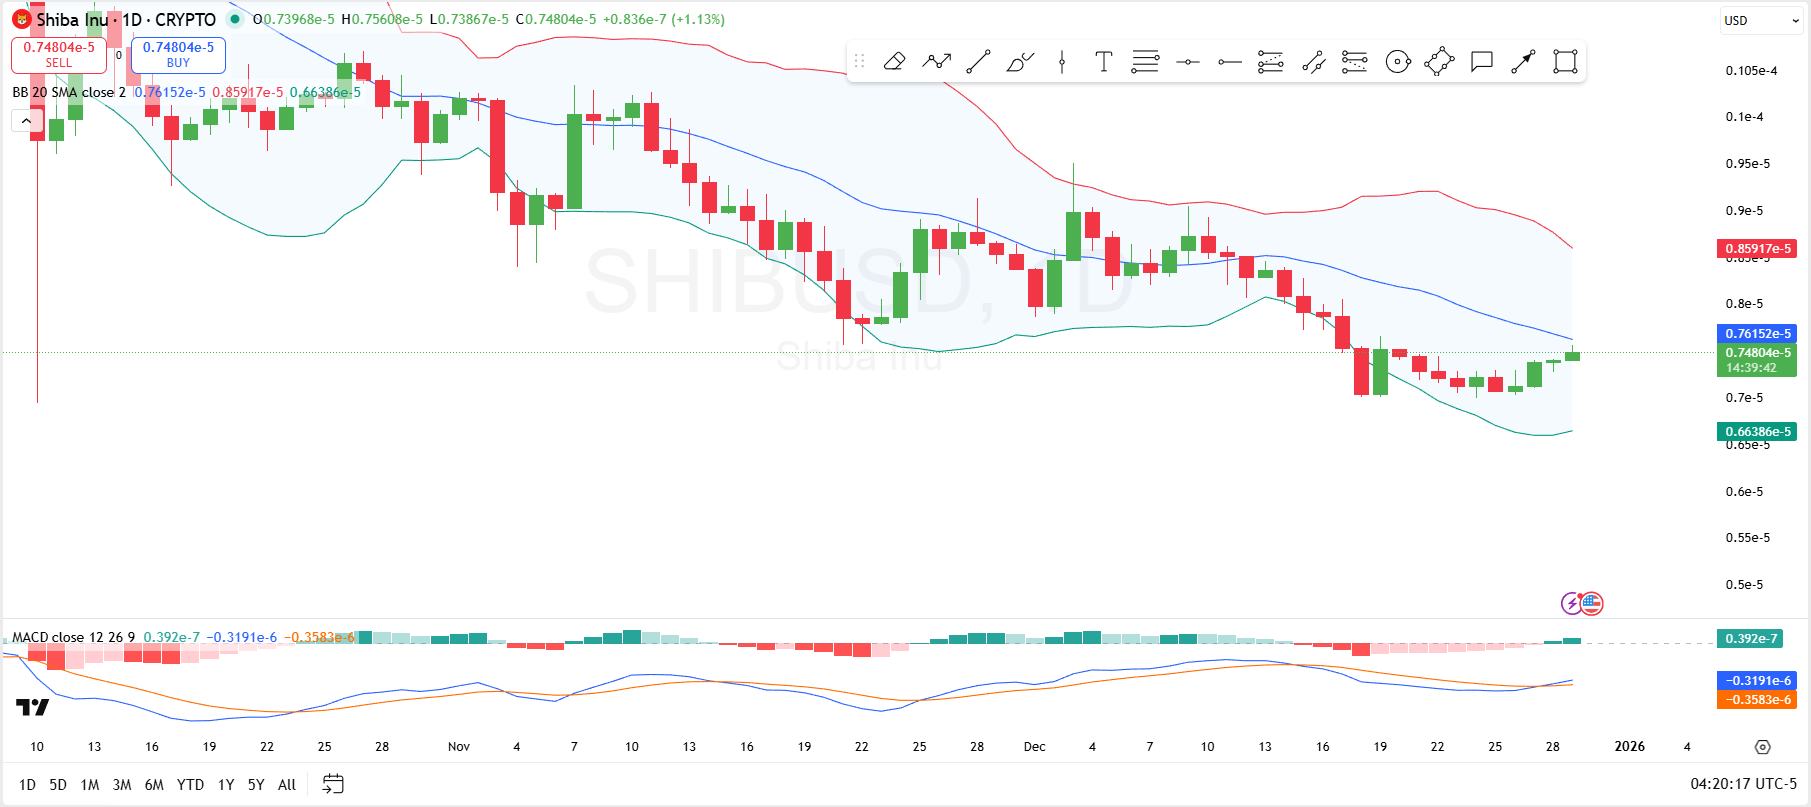The width and height of the screenshot is (1811, 807).
Task: Open the go-to-date calendar icon
Action: click(x=333, y=784)
